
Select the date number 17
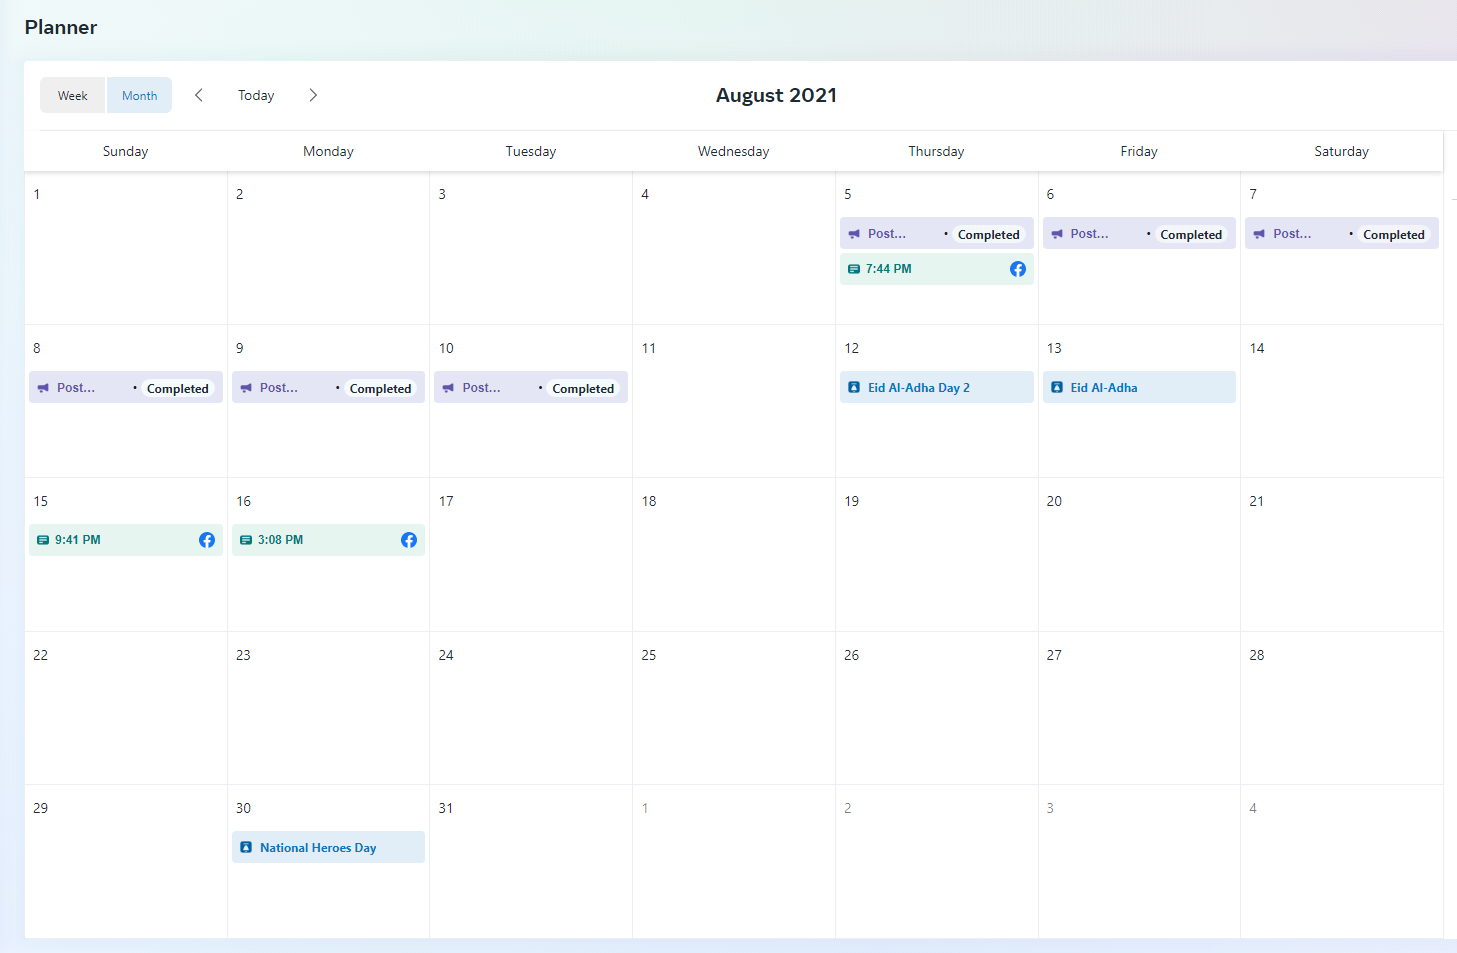[x=446, y=501]
